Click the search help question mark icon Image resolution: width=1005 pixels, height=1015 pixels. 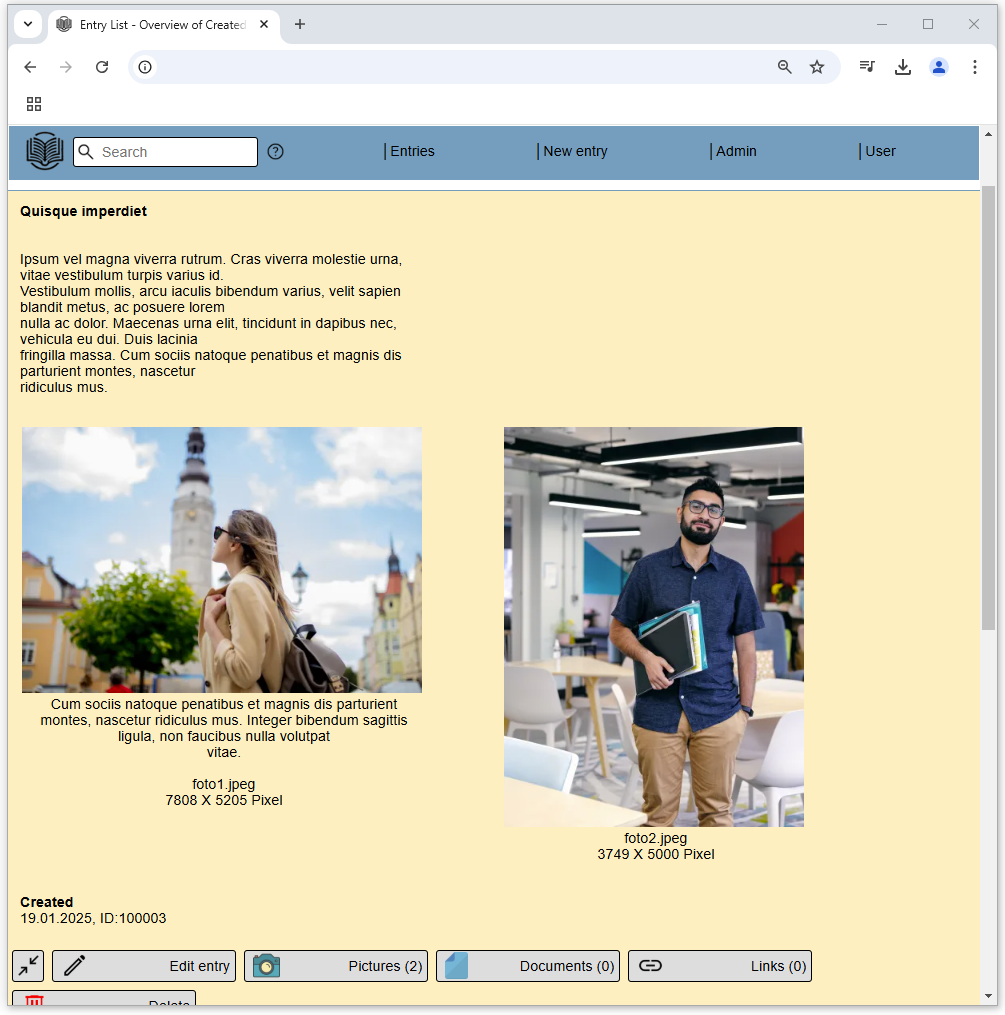[276, 151]
